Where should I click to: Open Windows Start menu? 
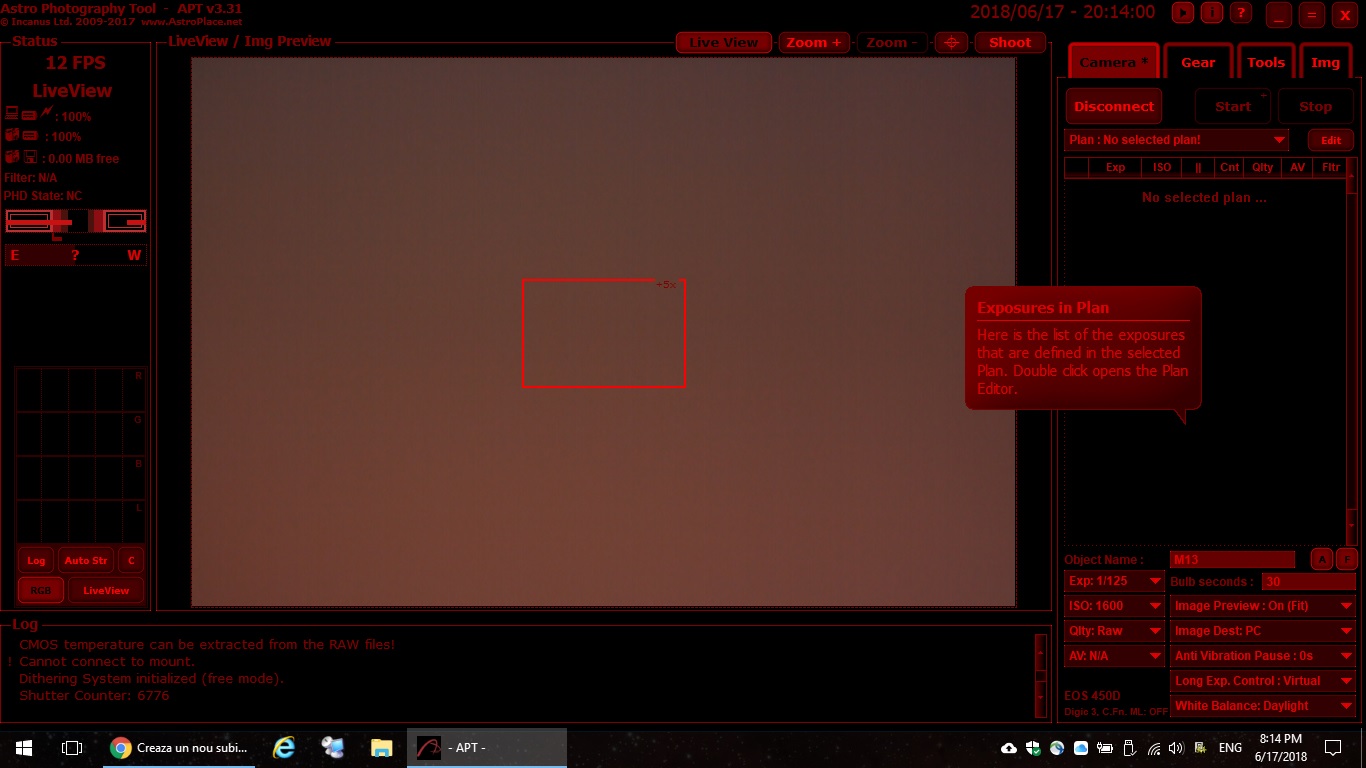point(24,748)
